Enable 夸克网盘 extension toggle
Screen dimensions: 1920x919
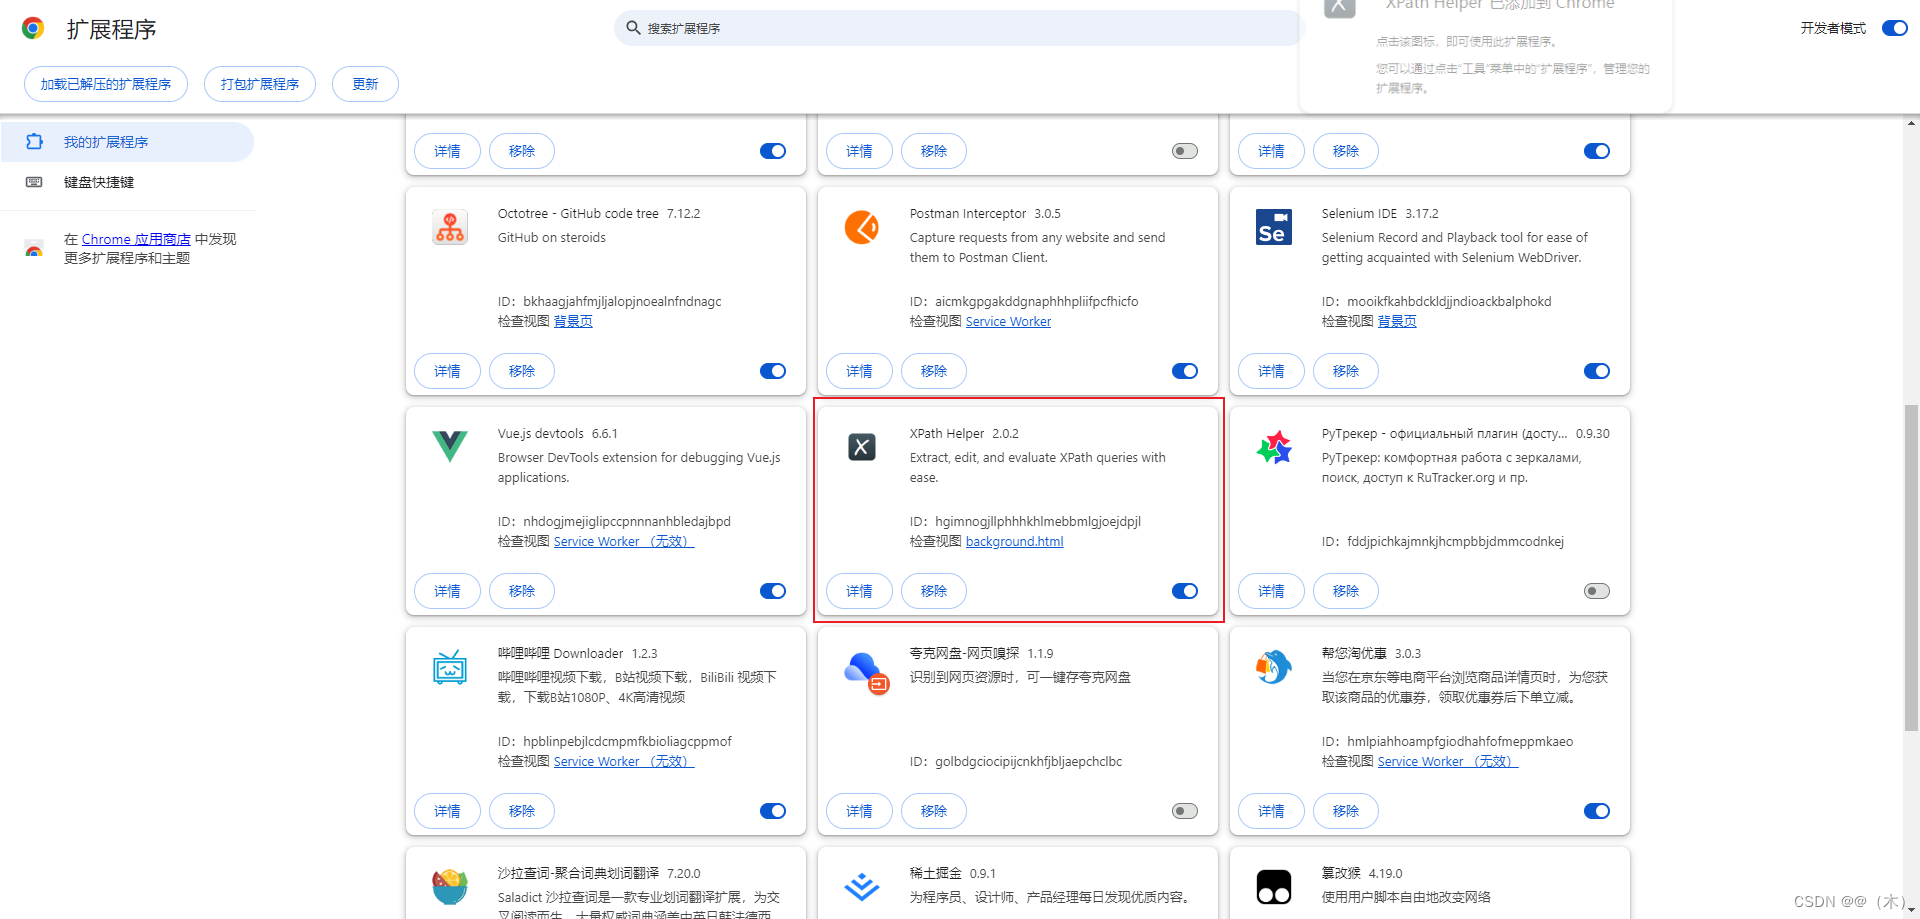[1185, 811]
